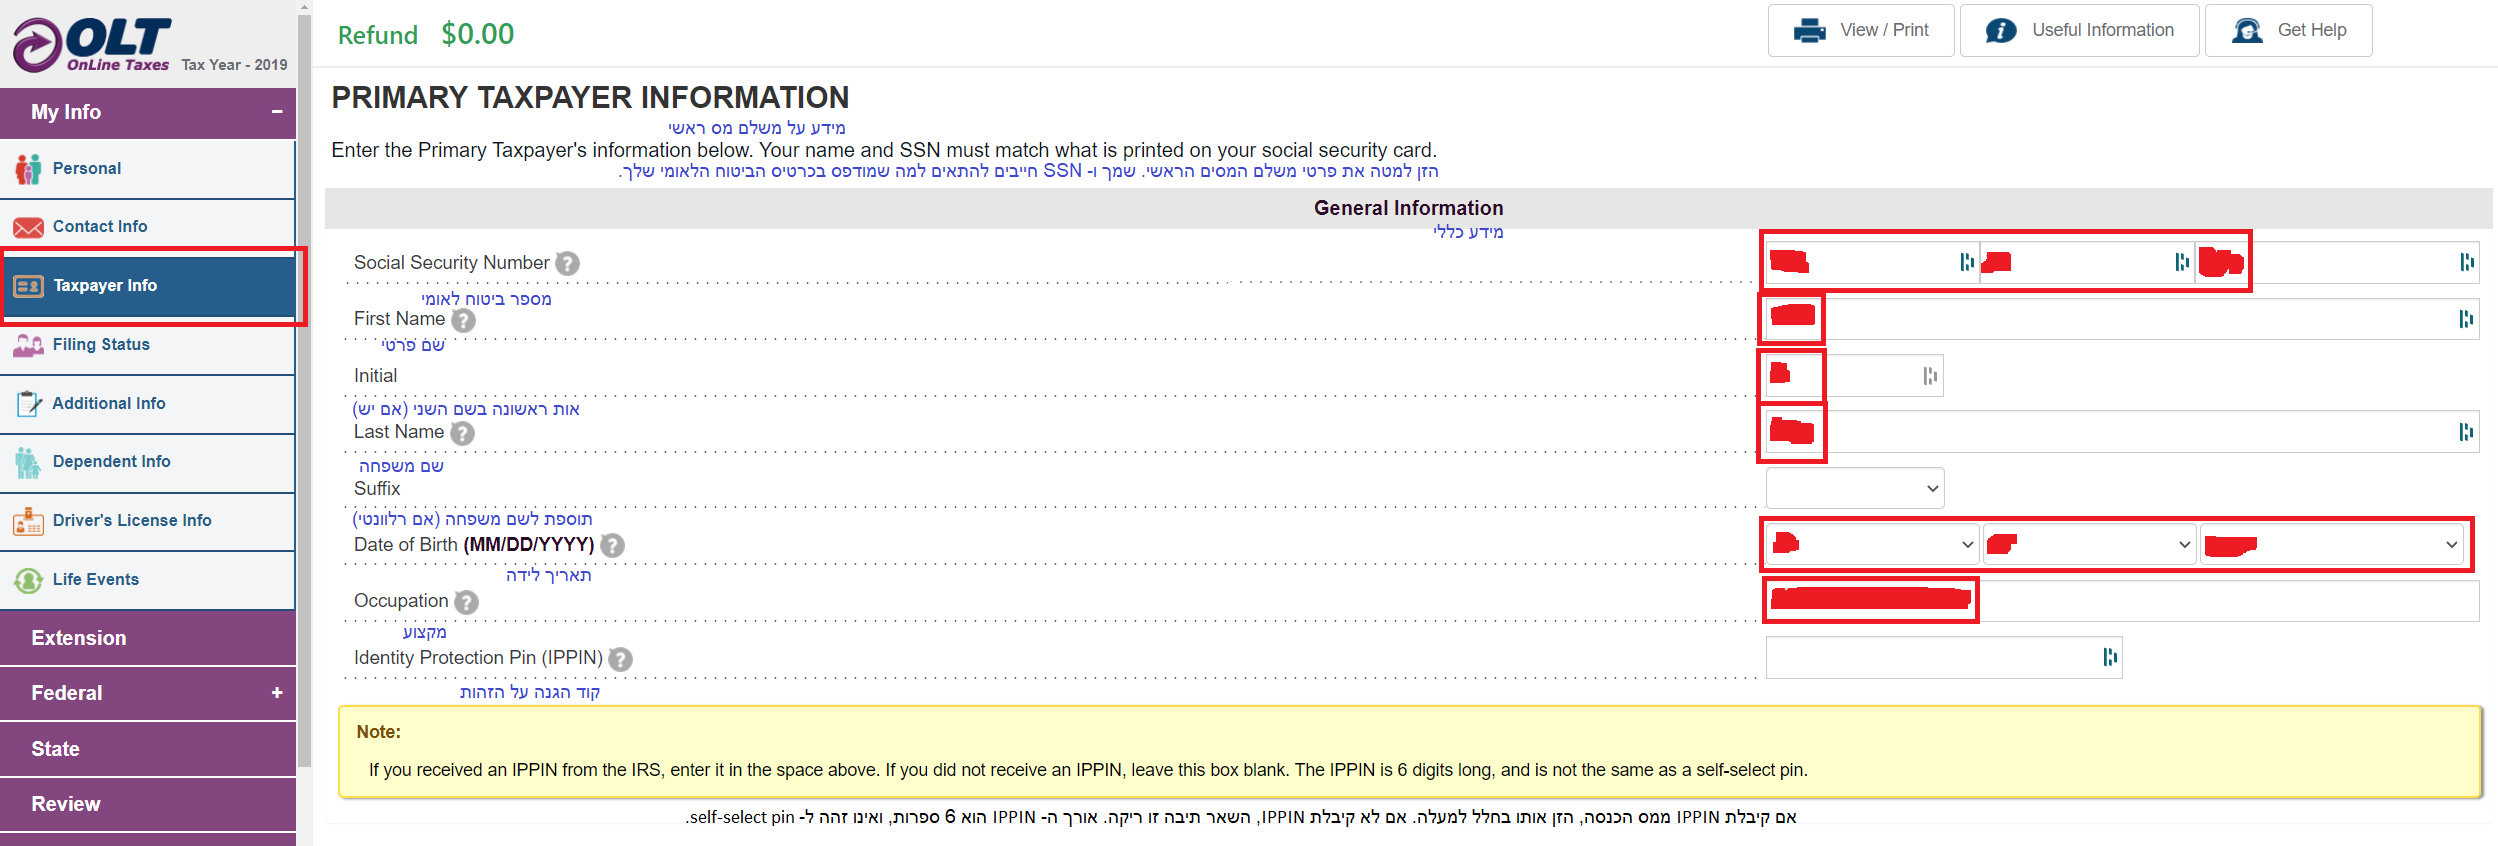Open the Extension menu section
The width and height of the screenshot is (2498, 846).
click(148, 638)
